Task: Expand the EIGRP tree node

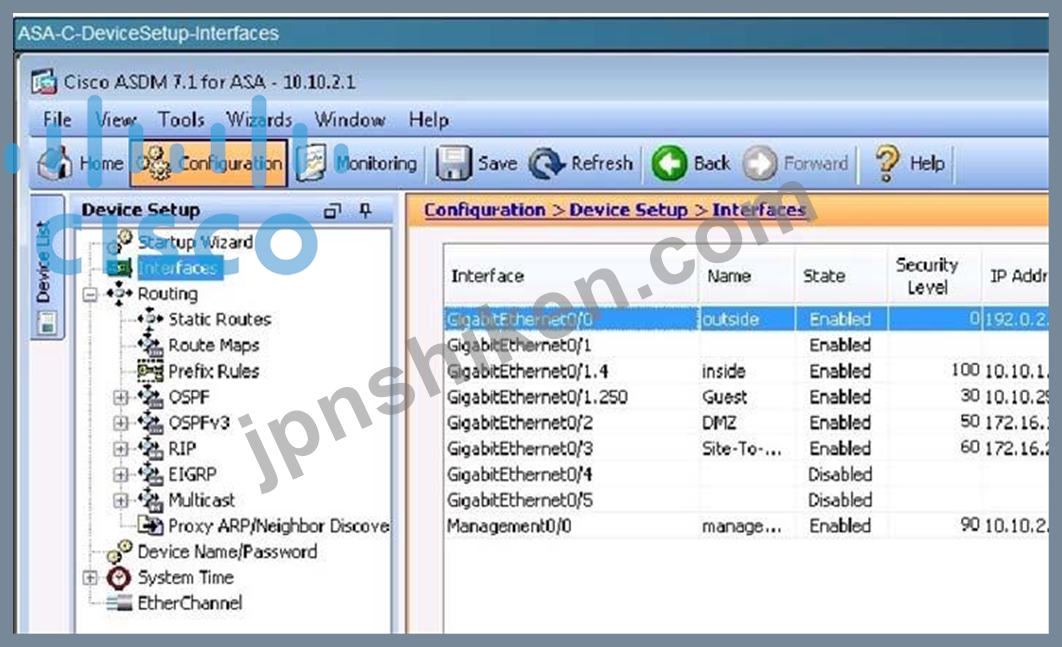Action: tap(121, 474)
